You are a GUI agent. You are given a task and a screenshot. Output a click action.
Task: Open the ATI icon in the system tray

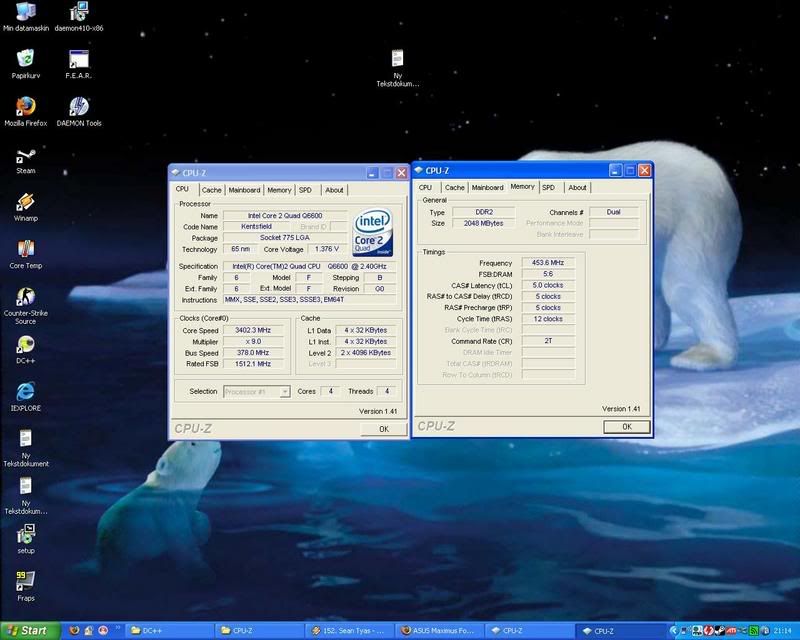pyautogui.click(x=731, y=631)
